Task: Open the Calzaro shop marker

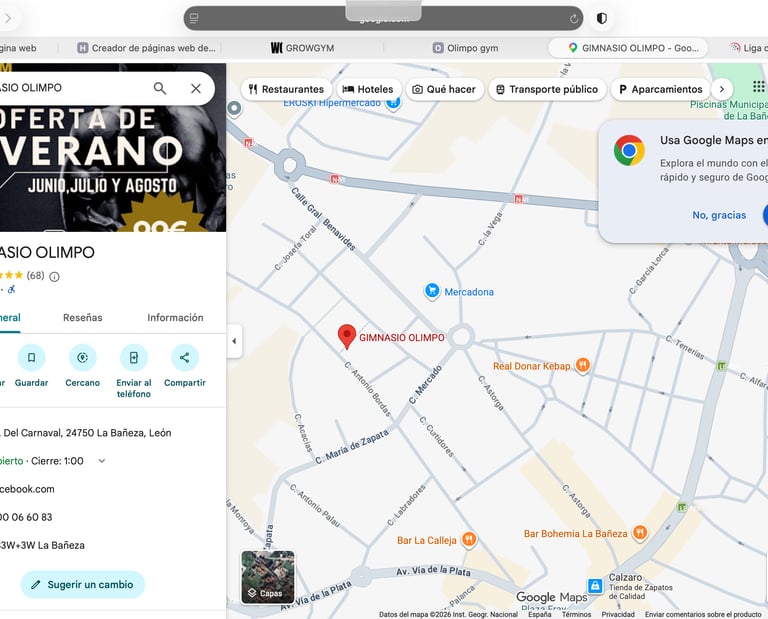Action: 595,585
